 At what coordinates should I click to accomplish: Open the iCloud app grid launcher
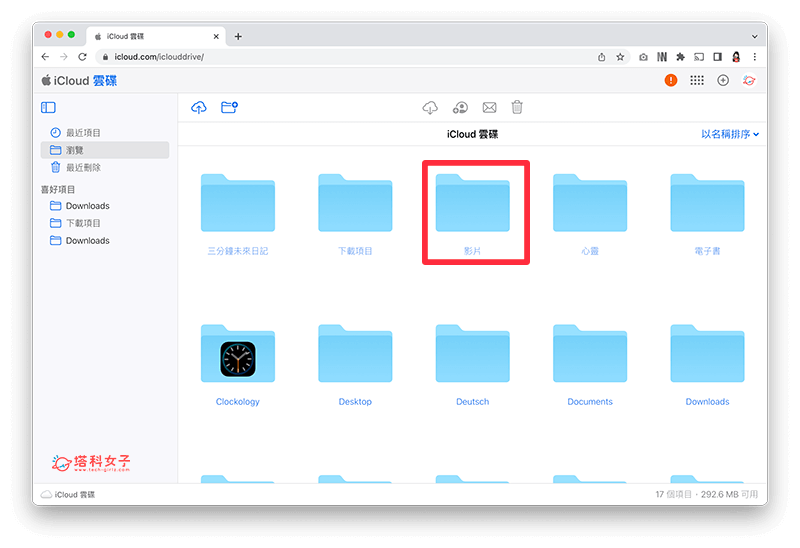pos(696,80)
